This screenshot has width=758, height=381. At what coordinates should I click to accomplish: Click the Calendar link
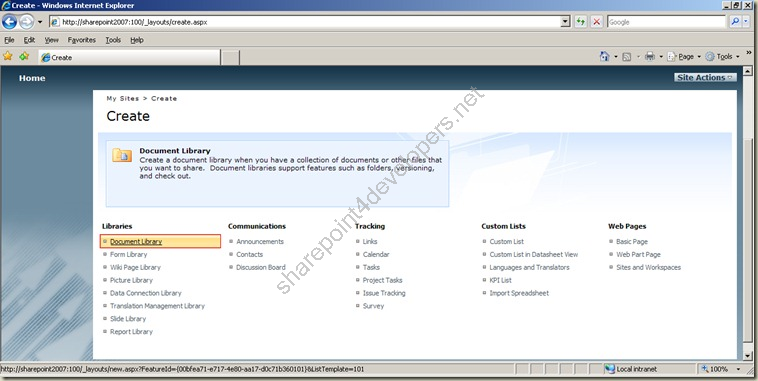(x=376, y=254)
